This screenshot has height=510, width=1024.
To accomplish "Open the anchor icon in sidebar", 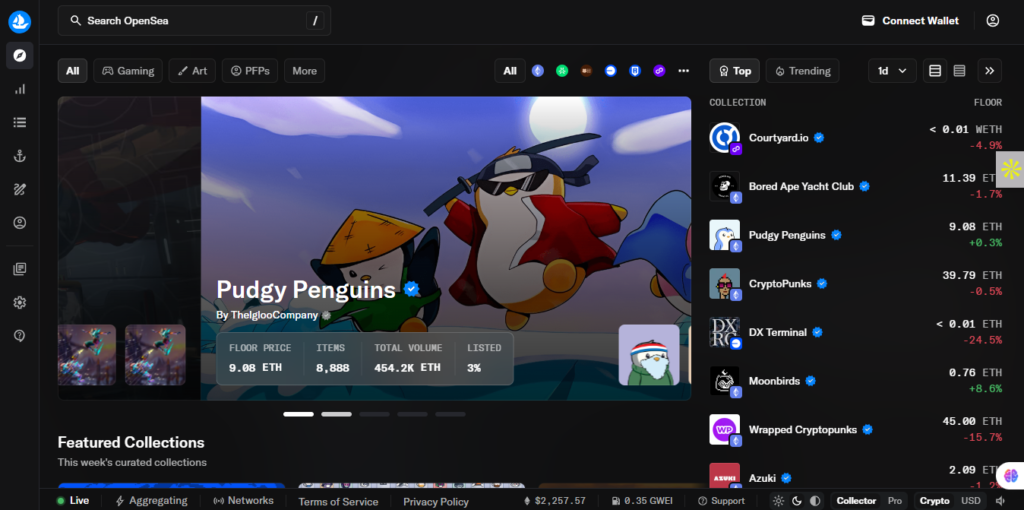I will click(20, 155).
